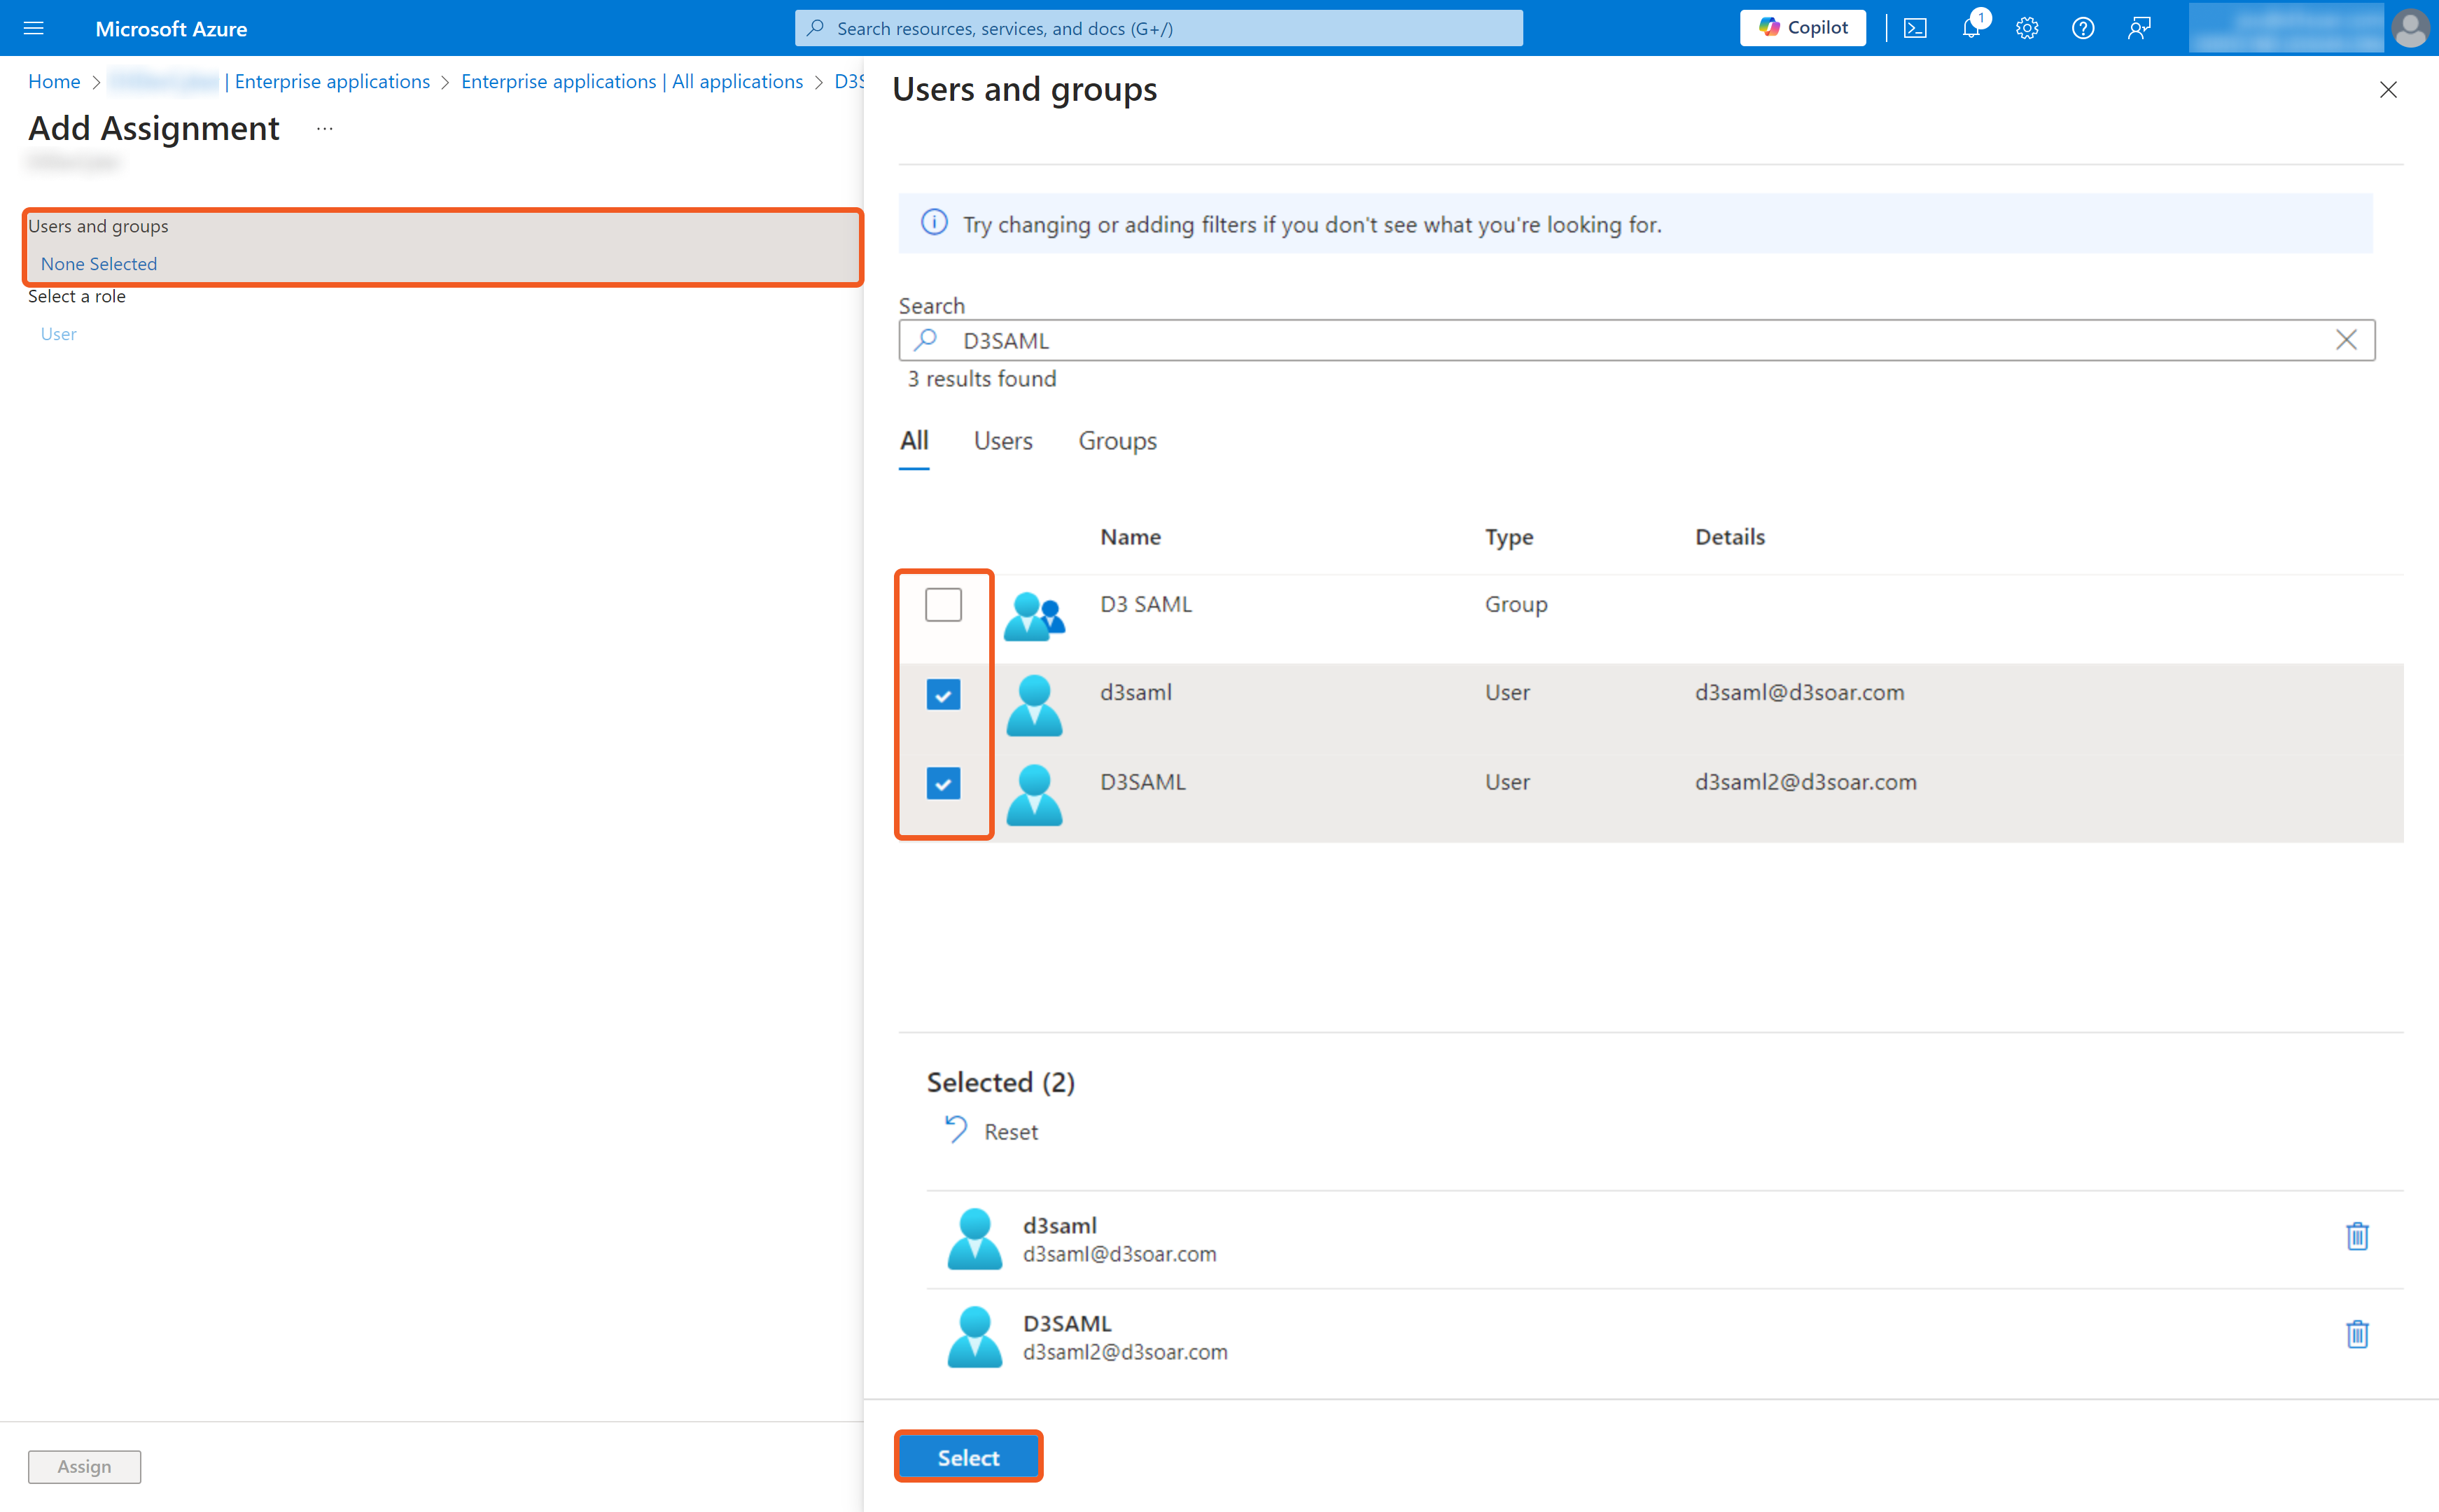Click the Reset selection link
2439x1512 pixels.
(x=1010, y=1132)
